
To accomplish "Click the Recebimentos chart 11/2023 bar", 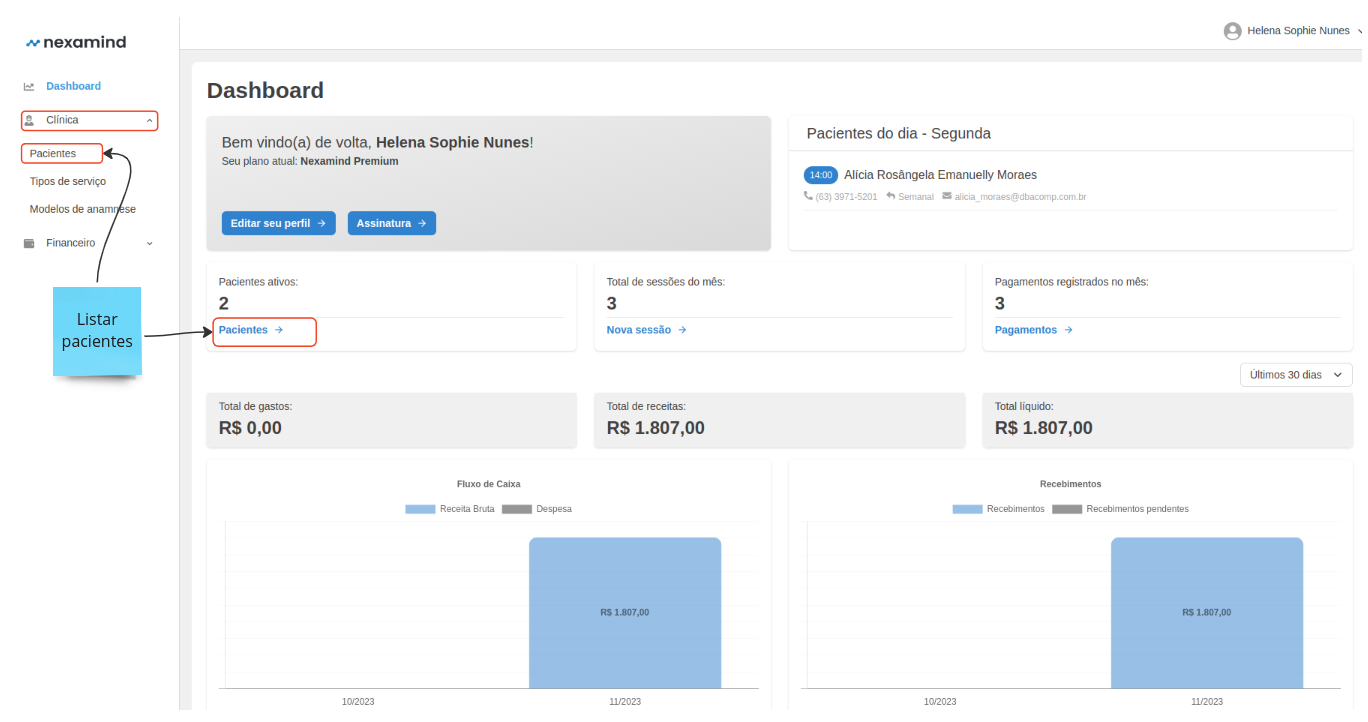I will (x=1207, y=613).
